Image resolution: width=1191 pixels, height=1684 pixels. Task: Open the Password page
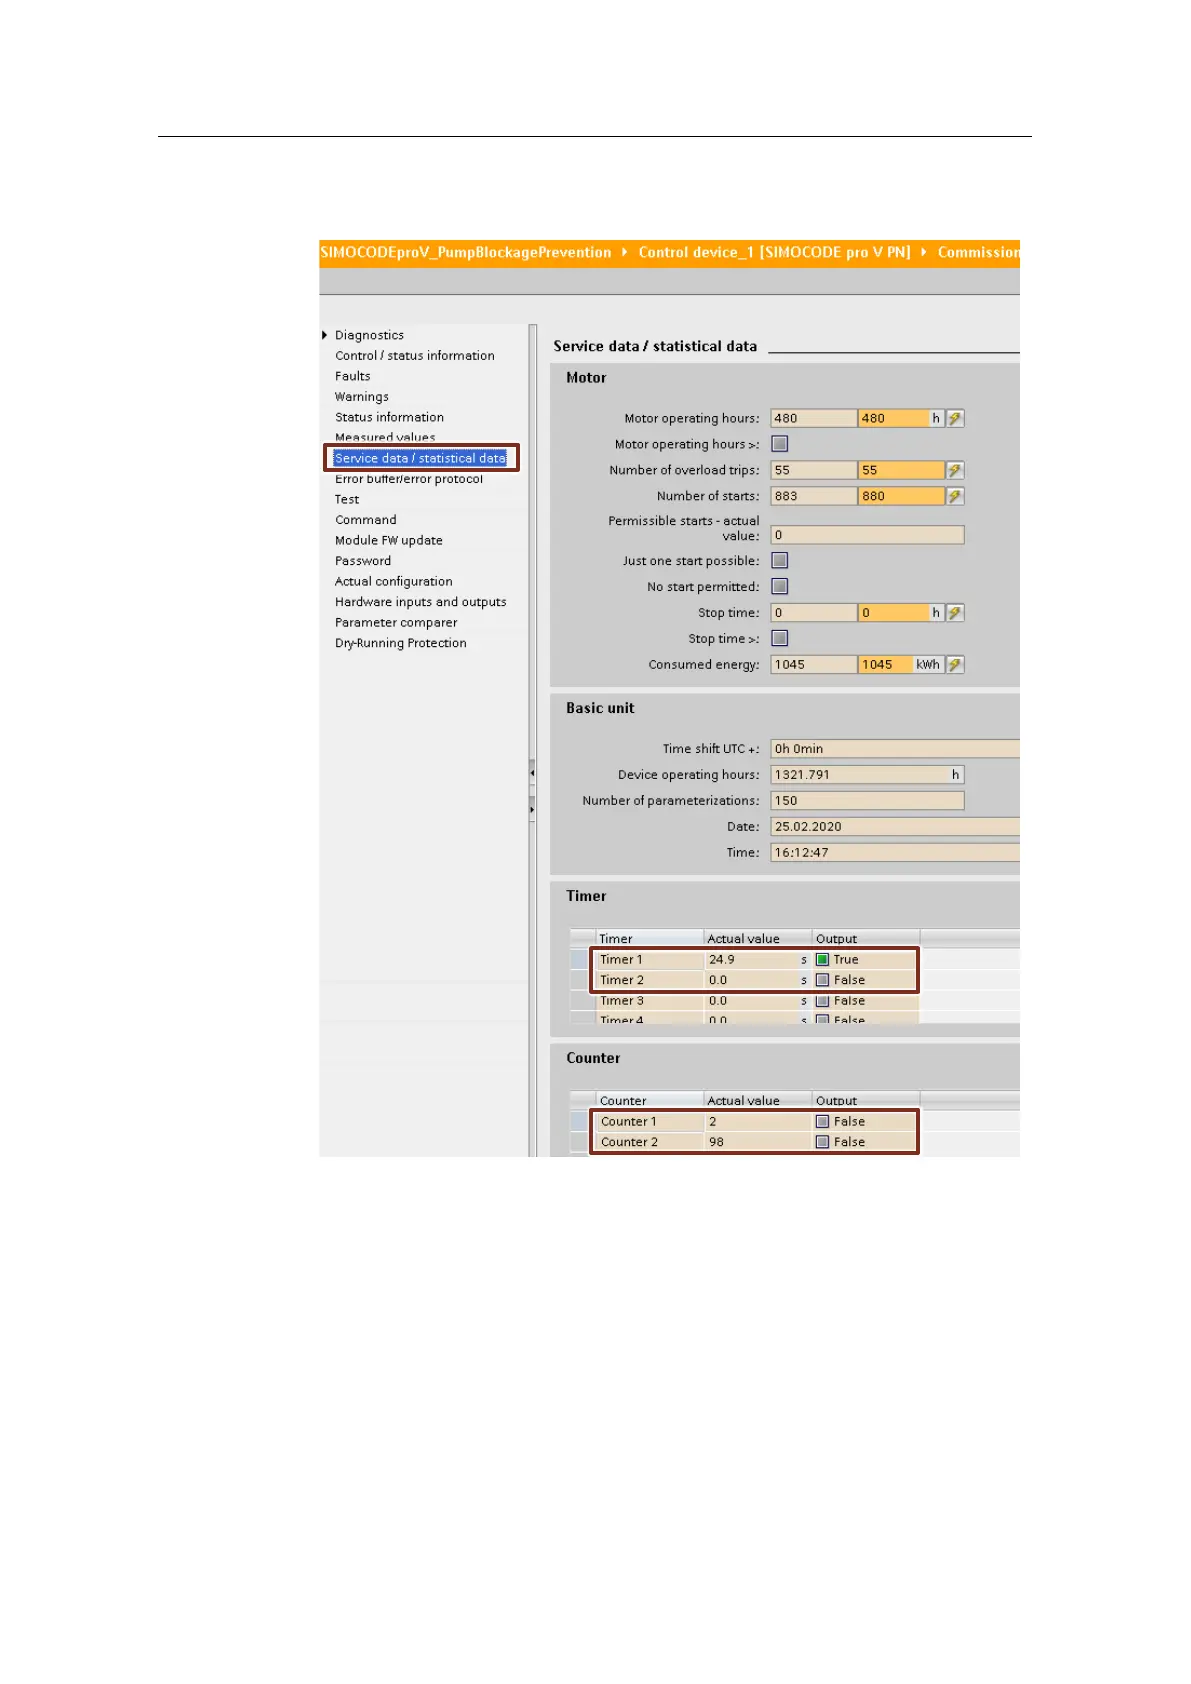[363, 561]
